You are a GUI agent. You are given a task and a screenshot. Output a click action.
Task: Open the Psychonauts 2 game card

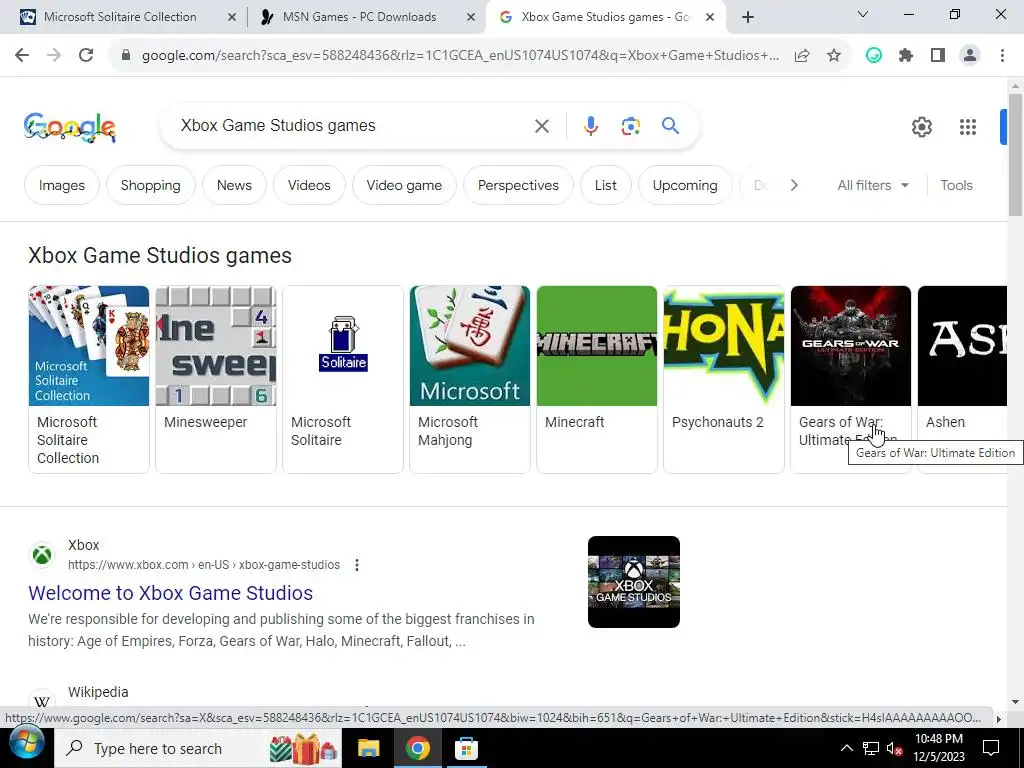[724, 379]
